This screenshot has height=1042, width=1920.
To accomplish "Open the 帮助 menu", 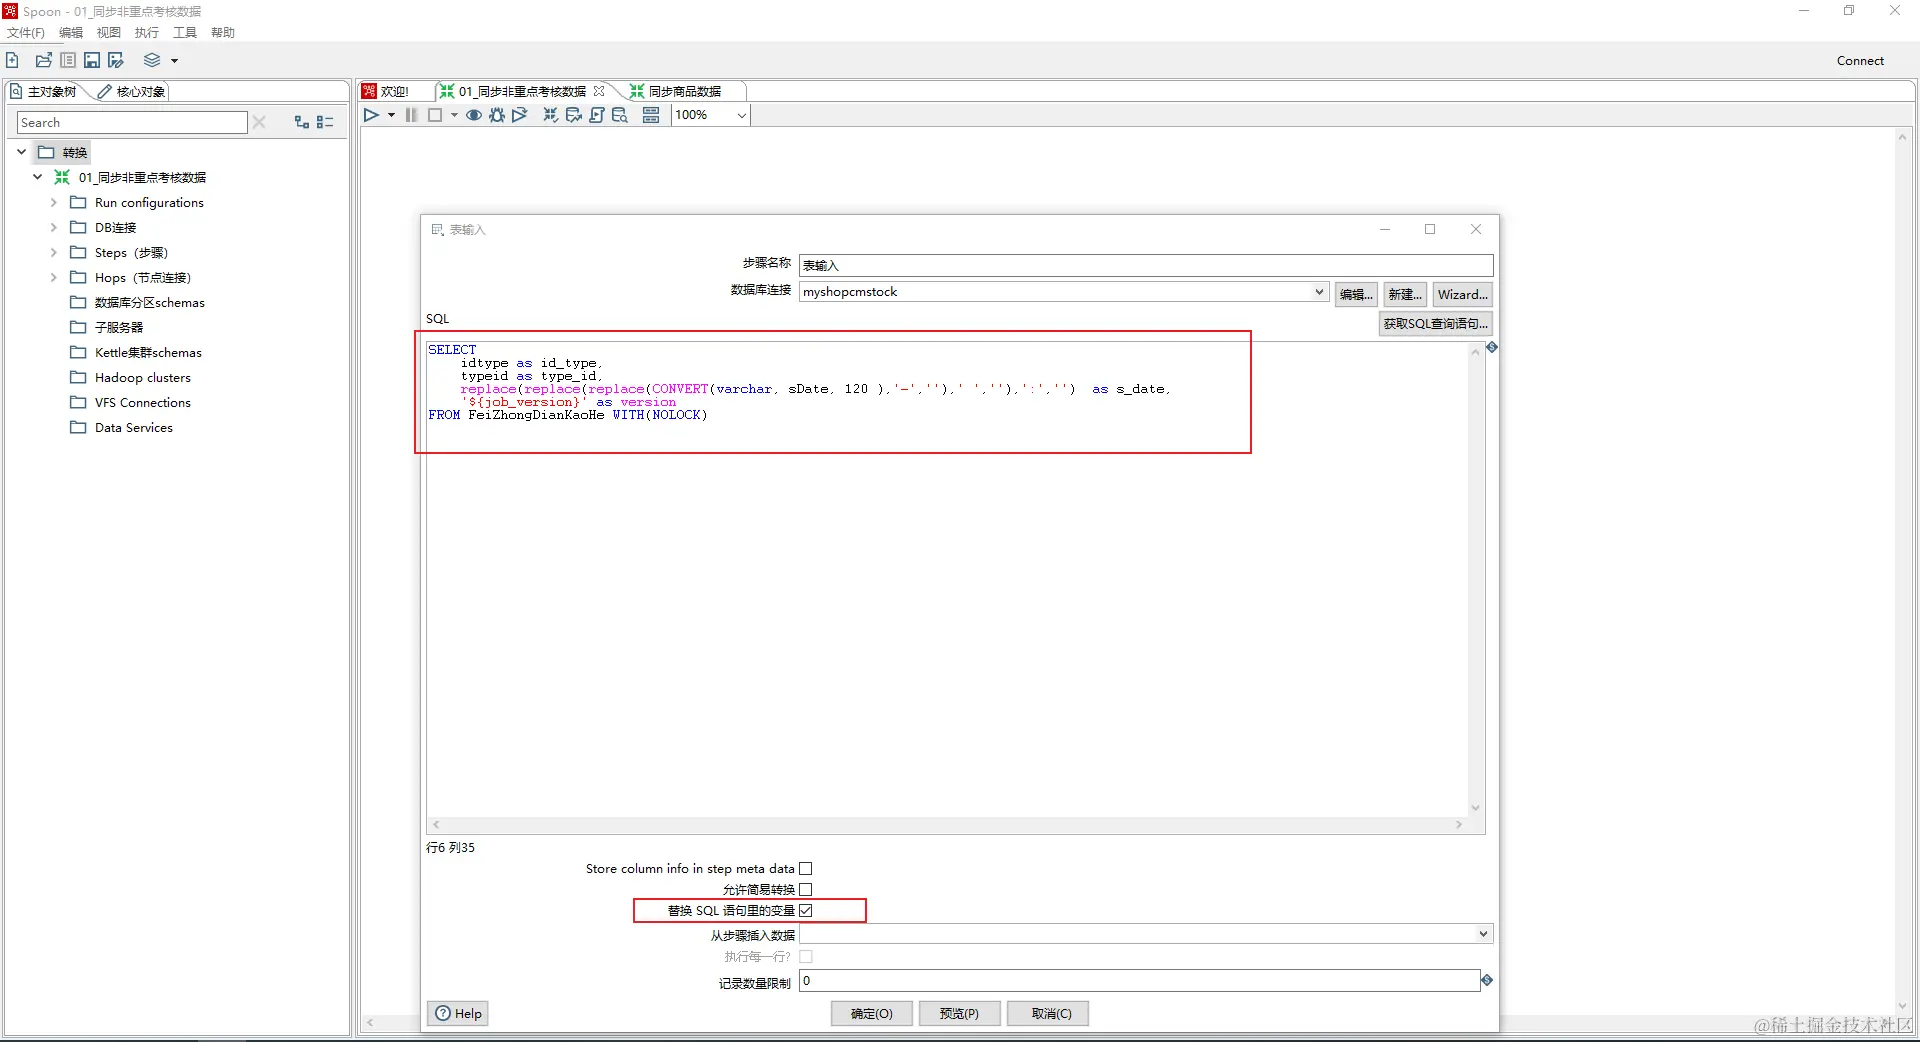I will point(223,33).
